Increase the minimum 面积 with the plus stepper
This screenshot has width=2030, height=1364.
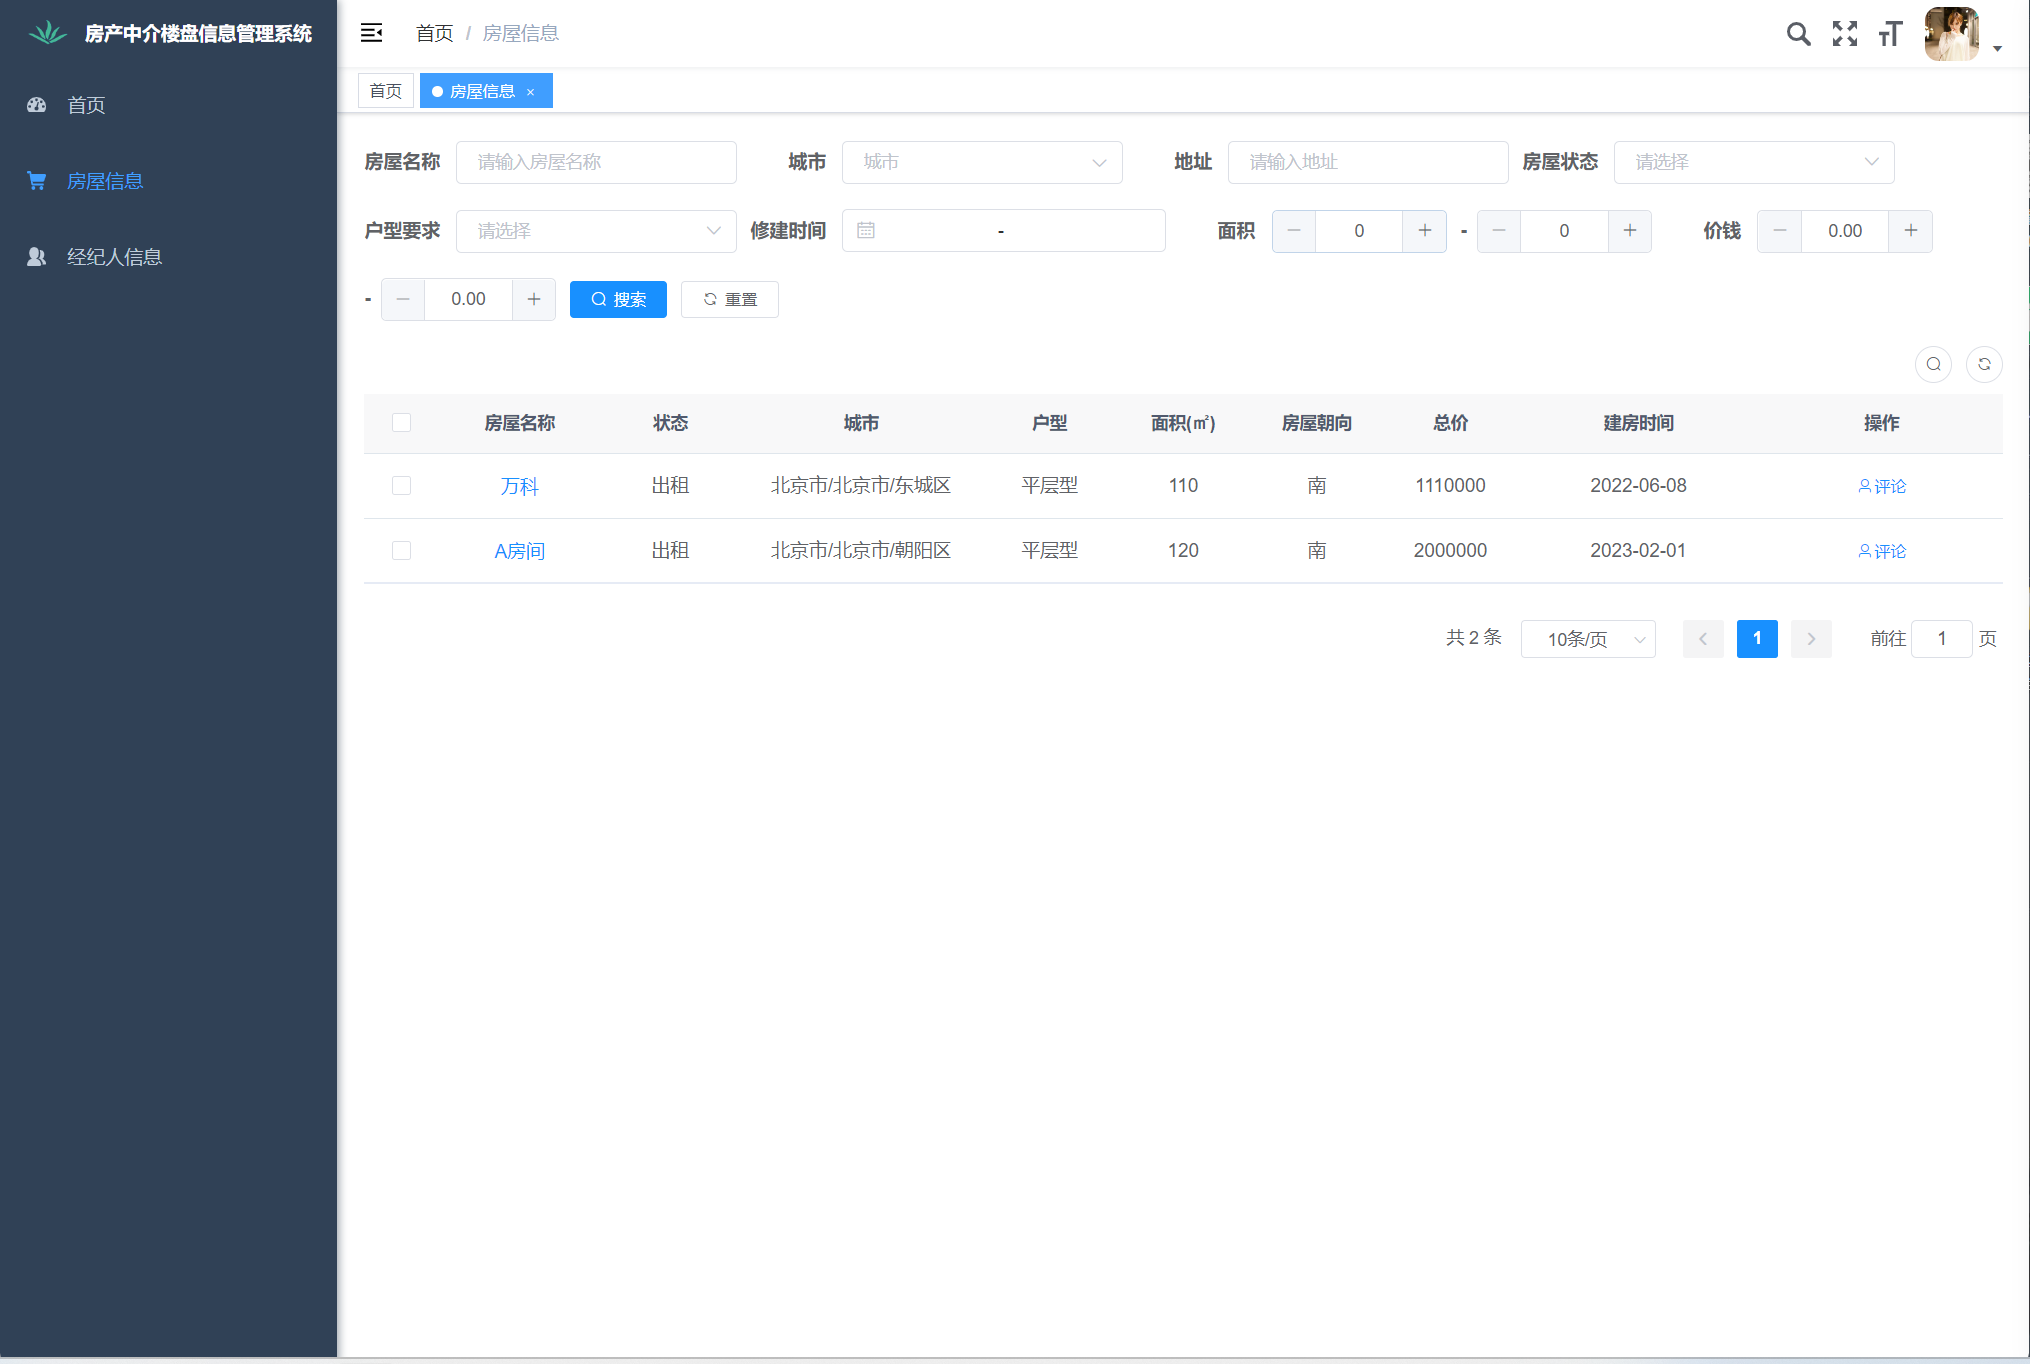1424,231
